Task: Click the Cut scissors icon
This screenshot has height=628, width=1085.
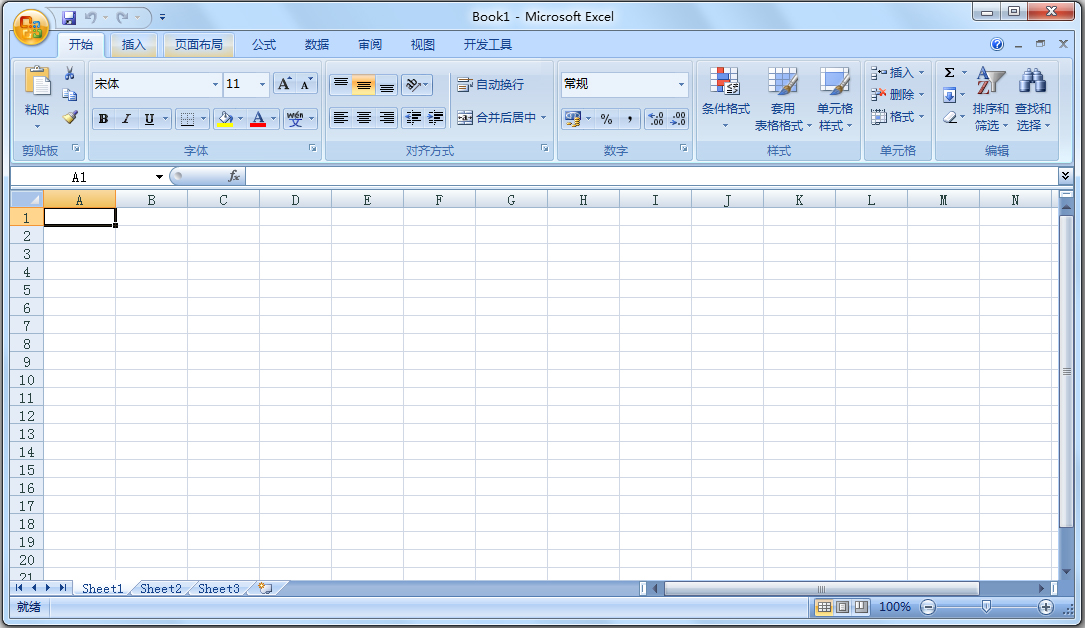Action: 69,73
